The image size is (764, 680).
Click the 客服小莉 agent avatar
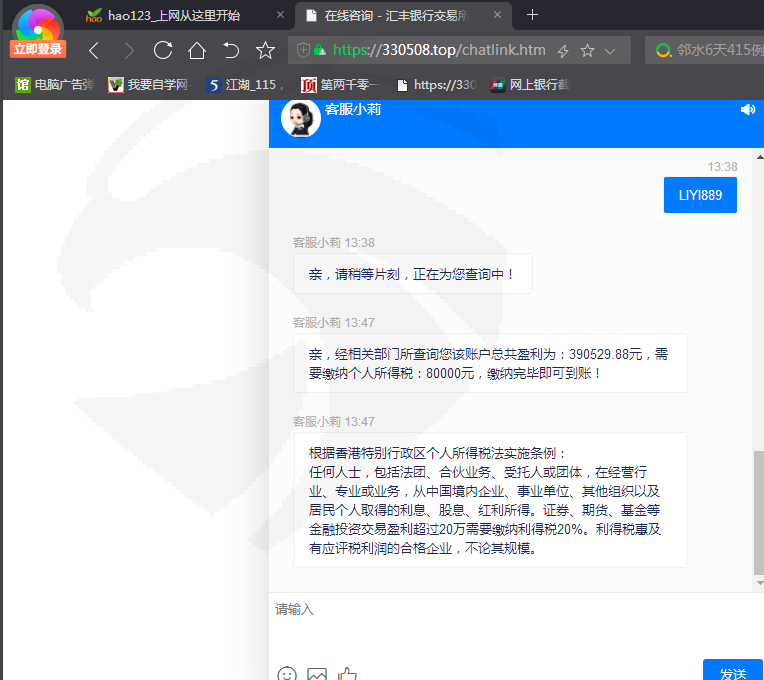pyautogui.click(x=300, y=119)
